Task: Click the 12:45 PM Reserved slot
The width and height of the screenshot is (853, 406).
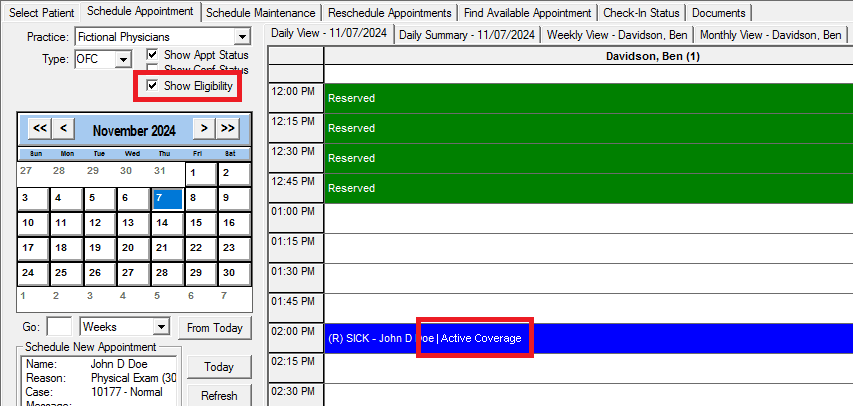Action: click(x=589, y=188)
